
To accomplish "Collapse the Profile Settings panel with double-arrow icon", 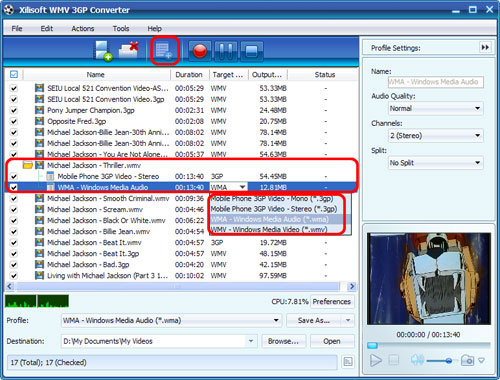I will (485, 47).
